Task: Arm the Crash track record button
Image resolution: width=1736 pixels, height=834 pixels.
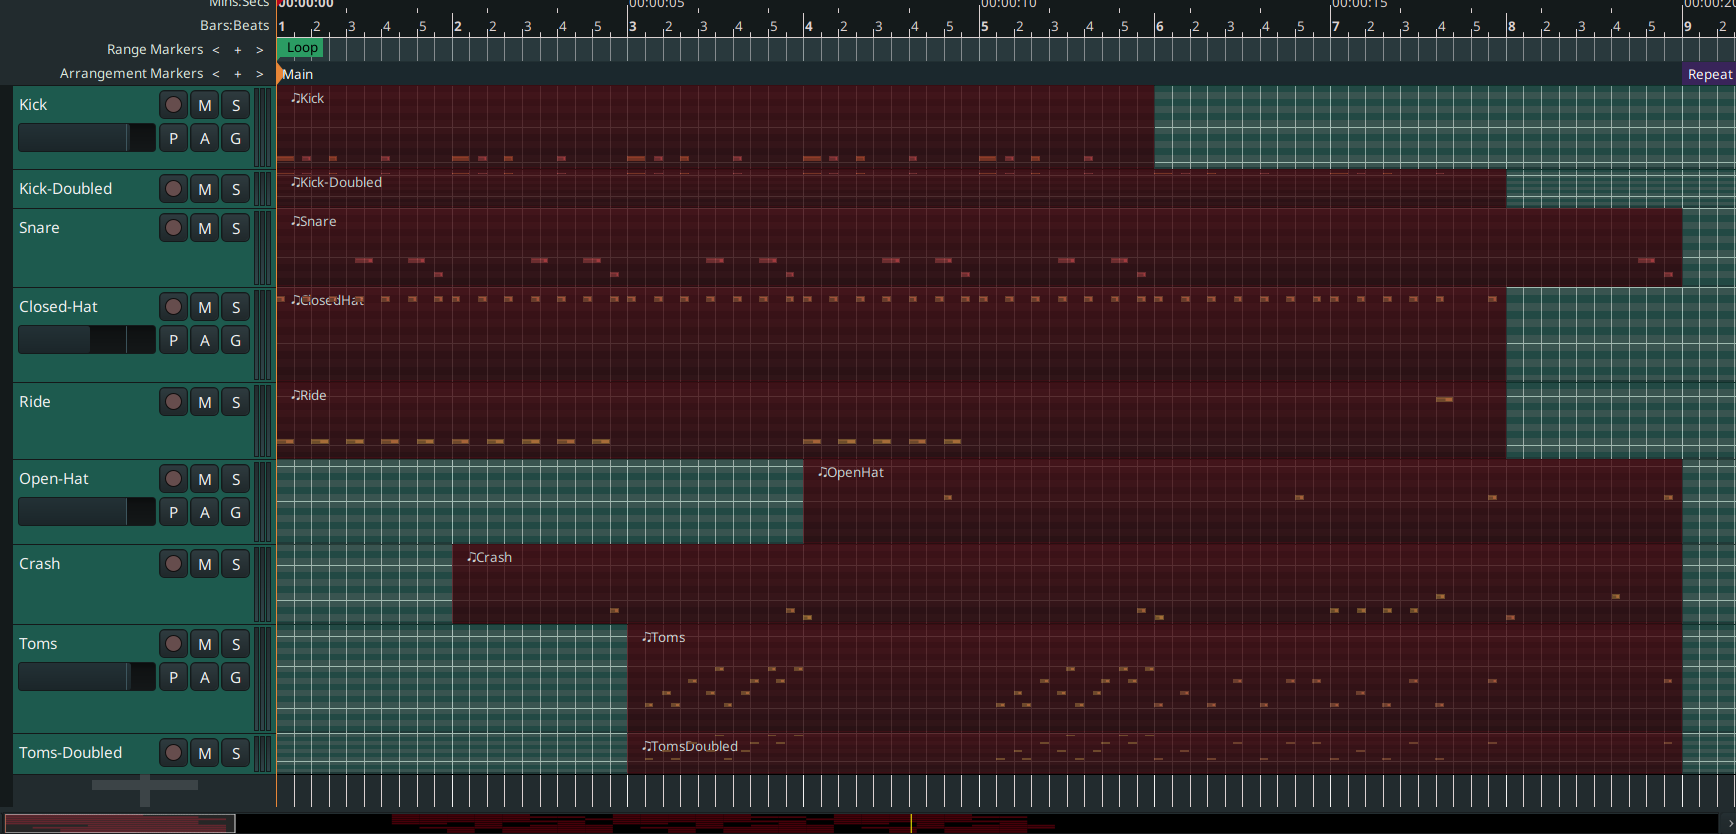Action: click(173, 564)
